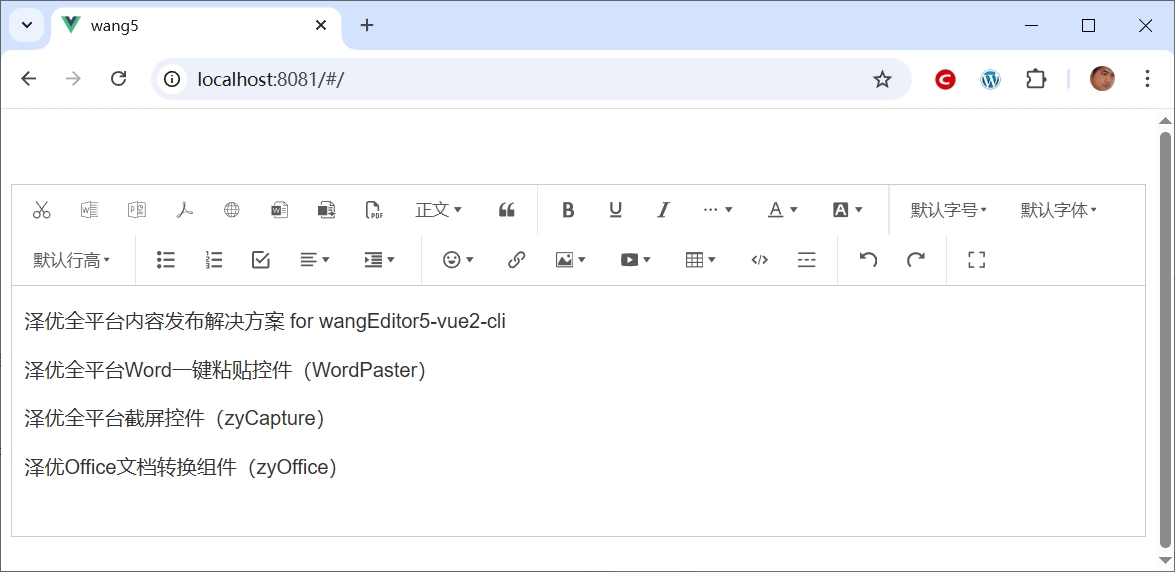Reload the page with browser refresh button

point(118,79)
